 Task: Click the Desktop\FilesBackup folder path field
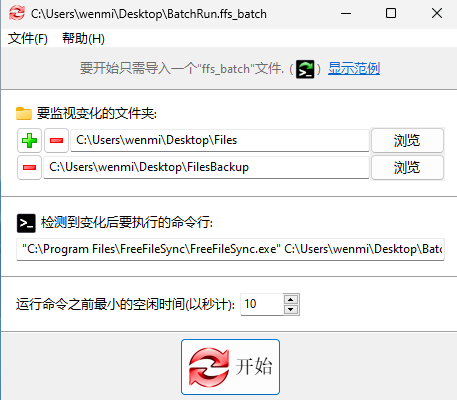206,167
